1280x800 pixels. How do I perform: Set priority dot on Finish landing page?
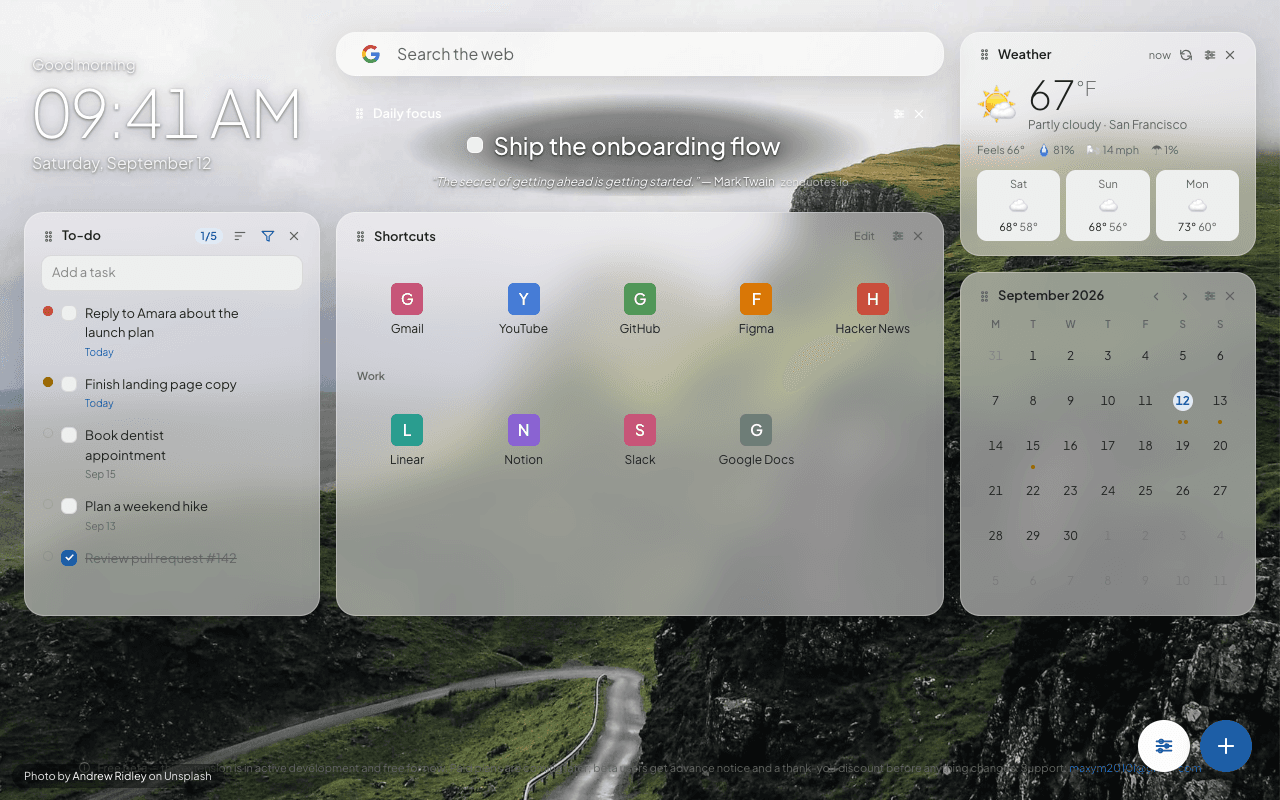[x=48, y=383]
